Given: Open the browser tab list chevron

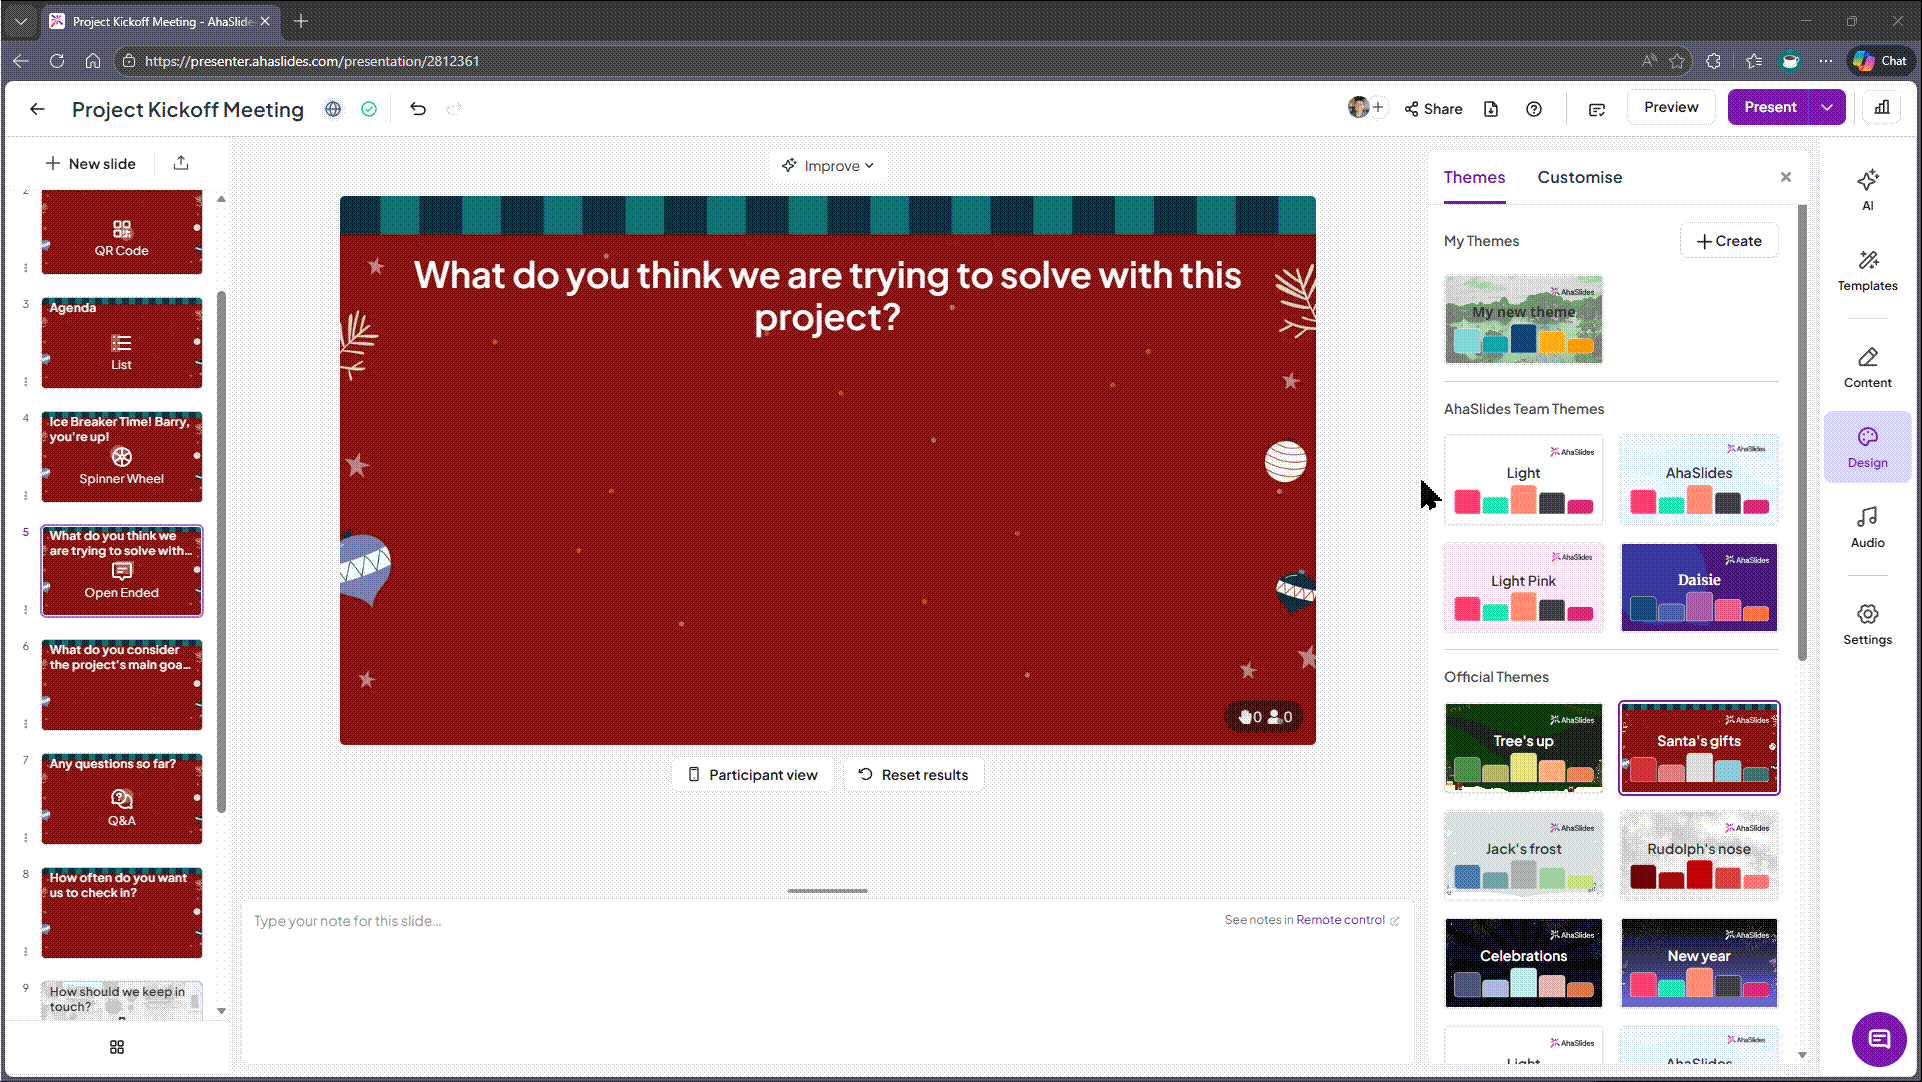Looking at the screenshot, I should pos(20,21).
